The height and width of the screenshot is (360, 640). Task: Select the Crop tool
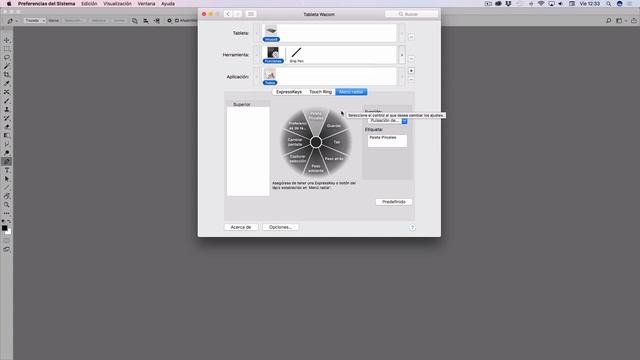7,75
